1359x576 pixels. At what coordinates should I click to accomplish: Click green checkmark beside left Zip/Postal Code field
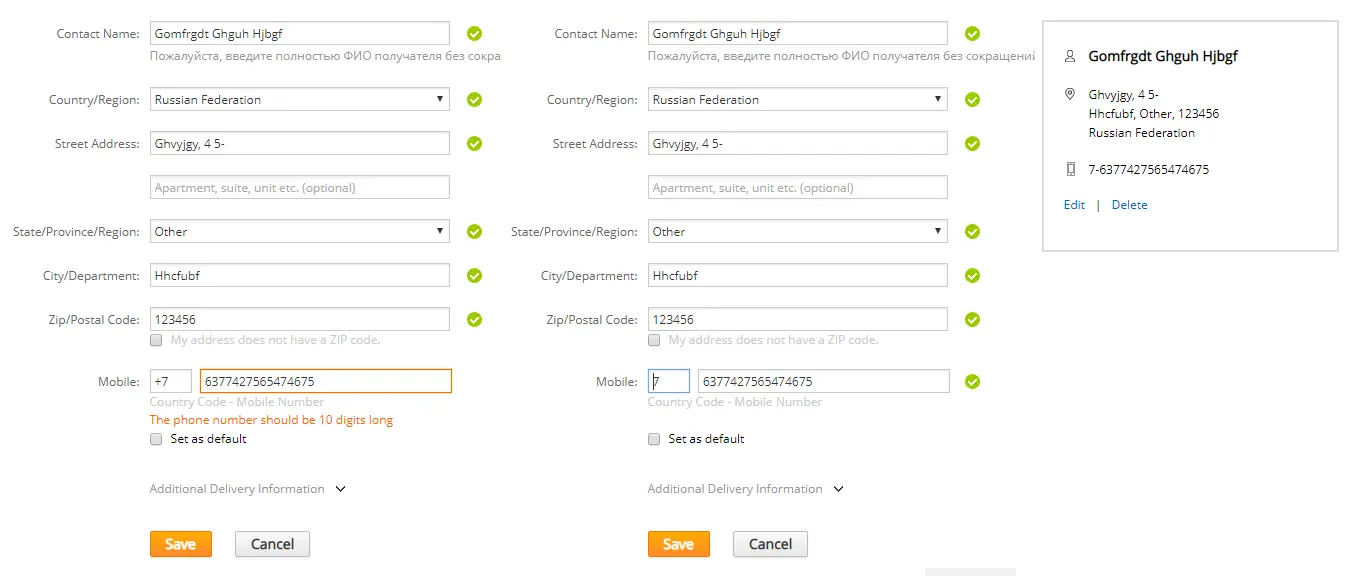(x=475, y=319)
